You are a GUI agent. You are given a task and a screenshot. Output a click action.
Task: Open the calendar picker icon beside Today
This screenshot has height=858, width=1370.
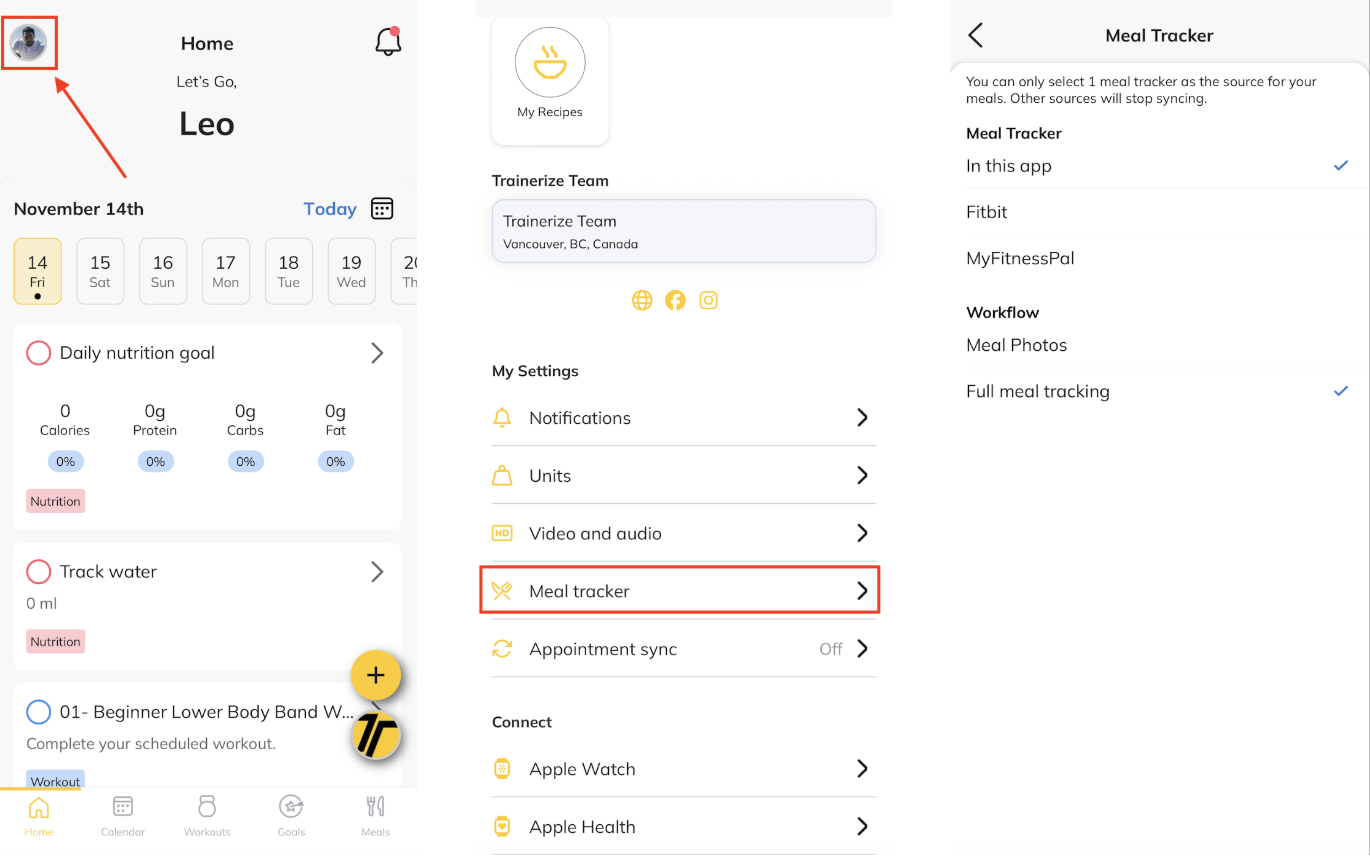coord(382,209)
